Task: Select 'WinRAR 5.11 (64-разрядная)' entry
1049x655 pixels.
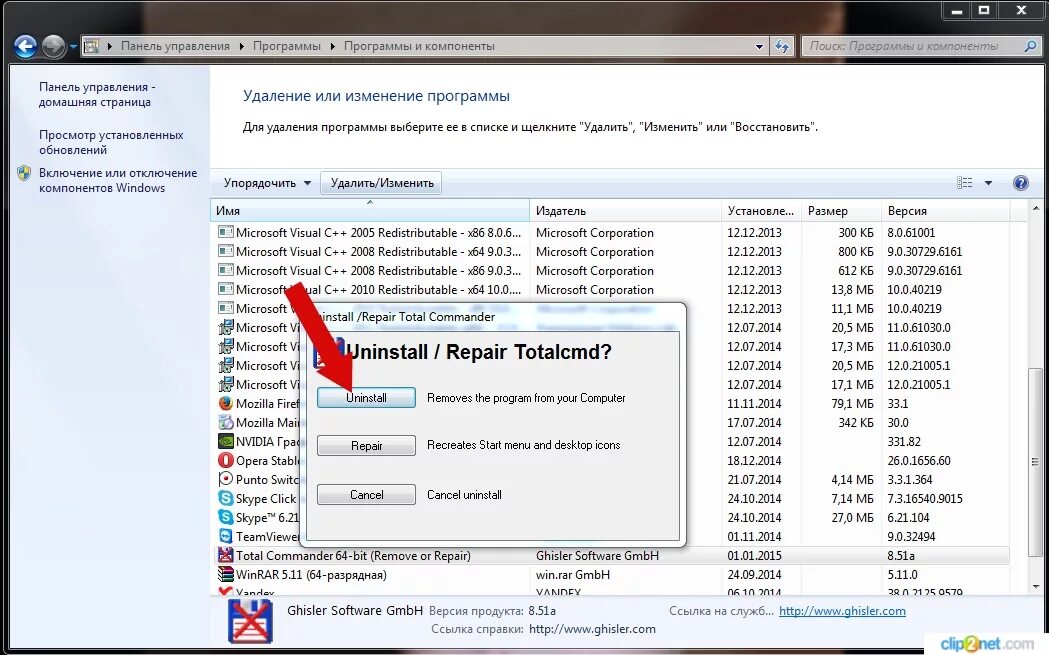Action: 311,575
